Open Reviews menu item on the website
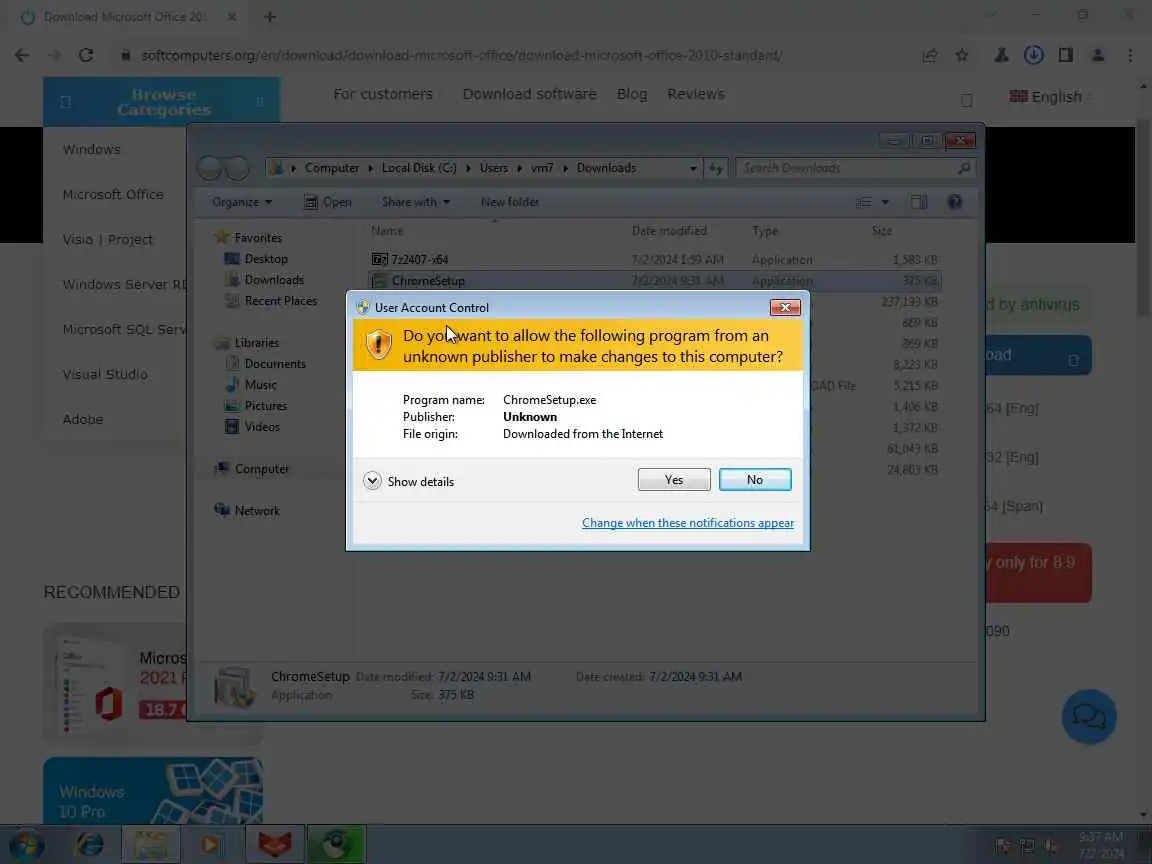The height and width of the screenshot is (864, 1152). (696, 94)
